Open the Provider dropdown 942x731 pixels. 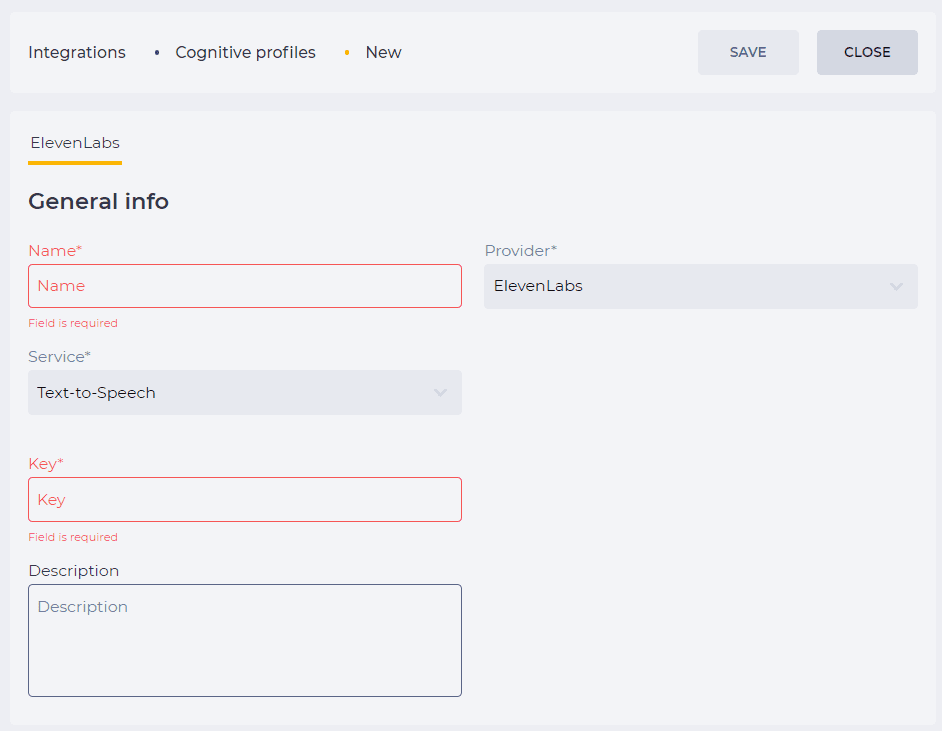(x=701, y=287)
